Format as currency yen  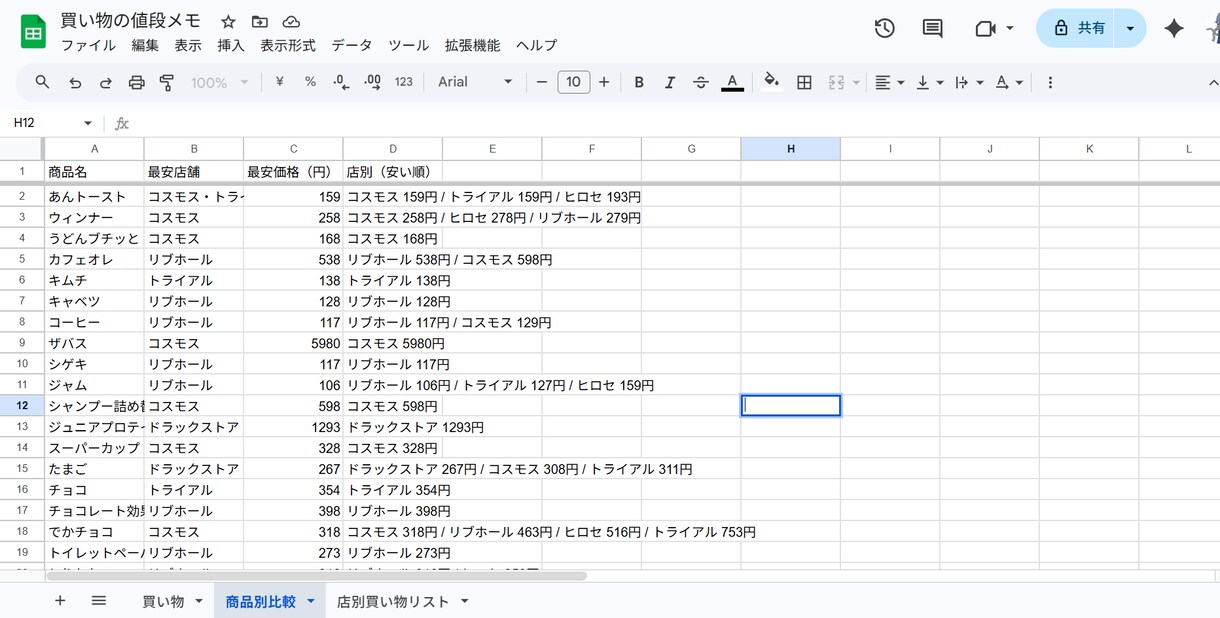pyautogui.click(x=279, y=82)
